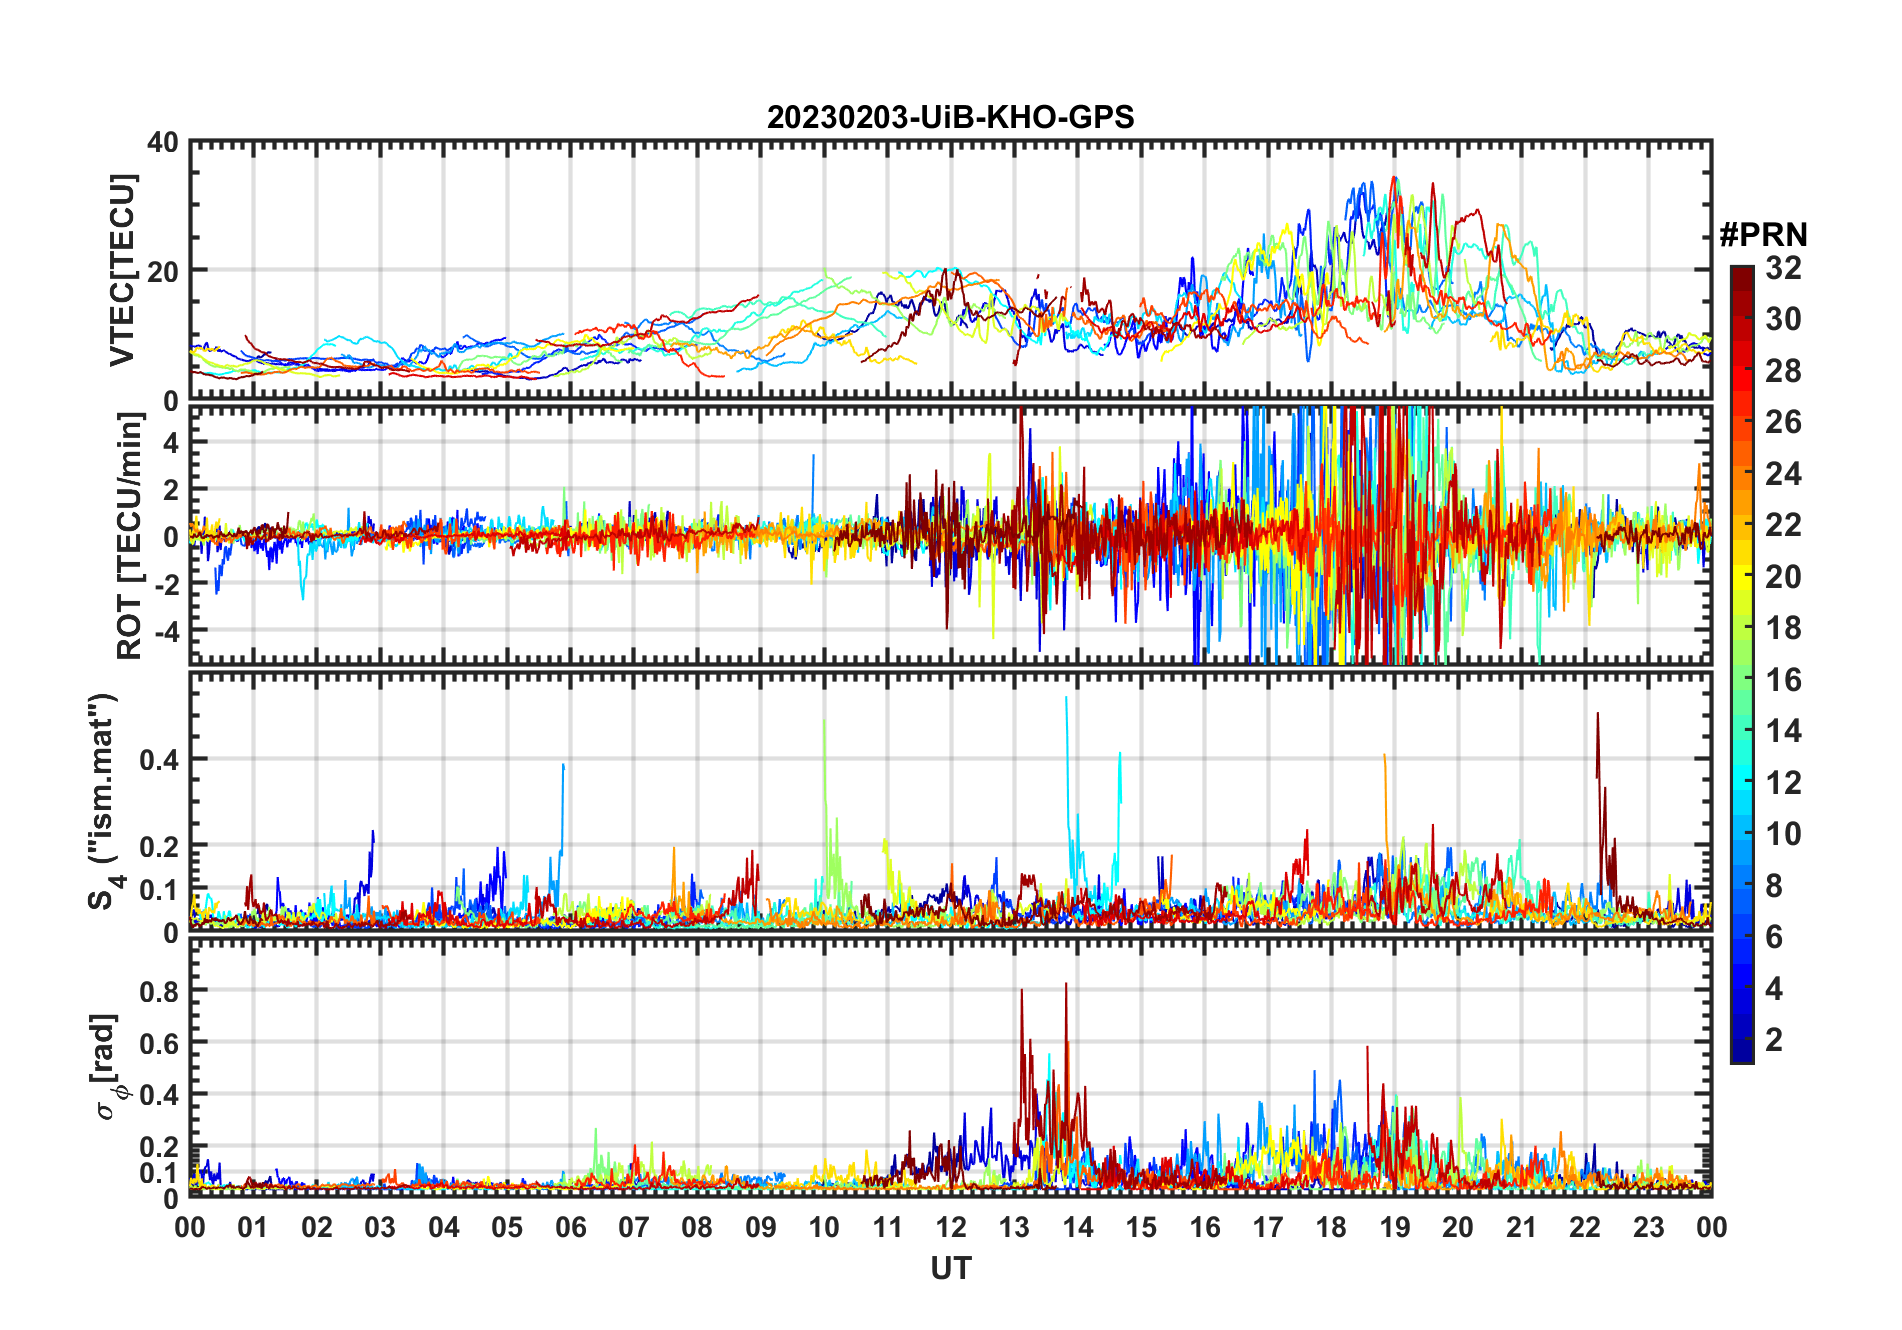This screenshot has height=1330, width=1902.
Task: Click the 06 tick label on UT axis
Action: click(x=570, y=1227)
